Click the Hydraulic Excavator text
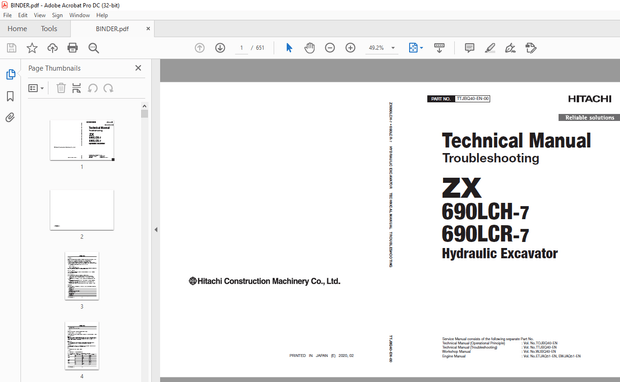Viewport: 620px width, 382px height. (x=500, y=253)
